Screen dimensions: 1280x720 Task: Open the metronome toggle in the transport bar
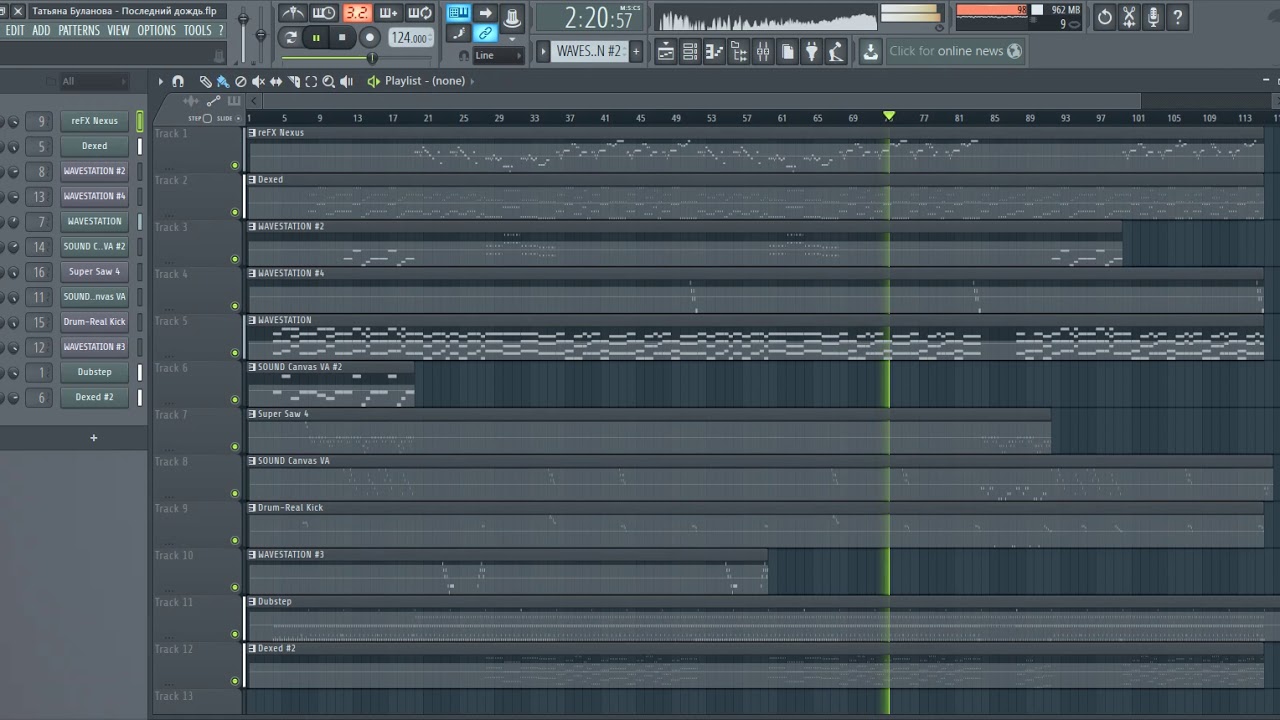(292, 13)
